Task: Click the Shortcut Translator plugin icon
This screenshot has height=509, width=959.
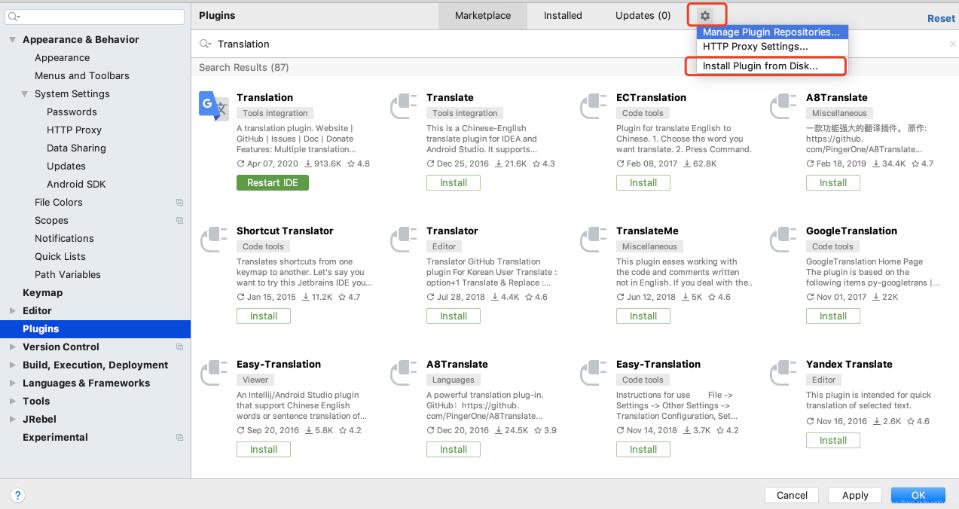Action: click(x=213, y=239)
